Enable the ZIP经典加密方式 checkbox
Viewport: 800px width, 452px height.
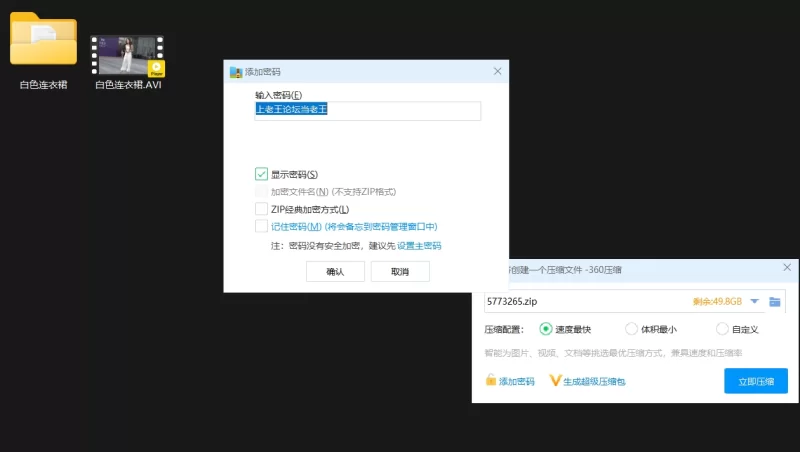[262, 209]
